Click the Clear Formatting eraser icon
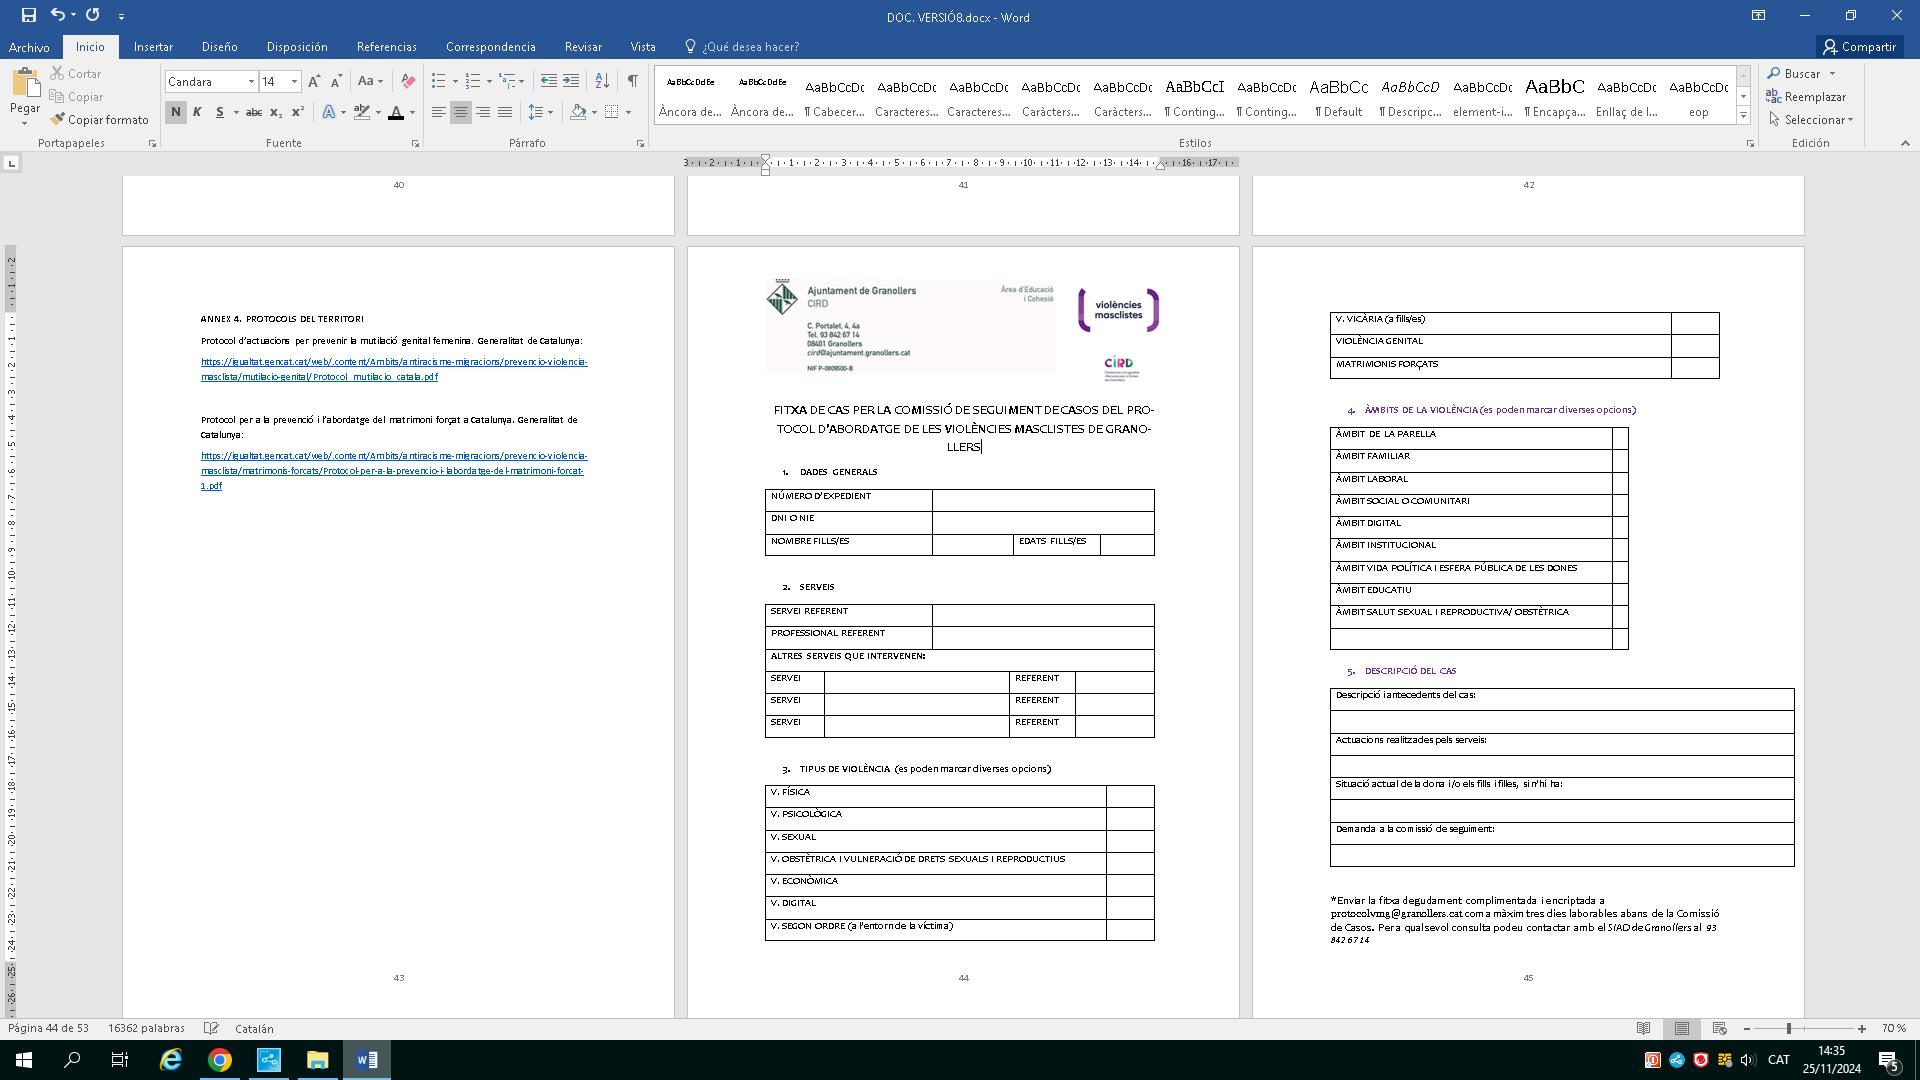Image resolution: width=1920 pixels, height=1080 pixels. coord(408,81)
